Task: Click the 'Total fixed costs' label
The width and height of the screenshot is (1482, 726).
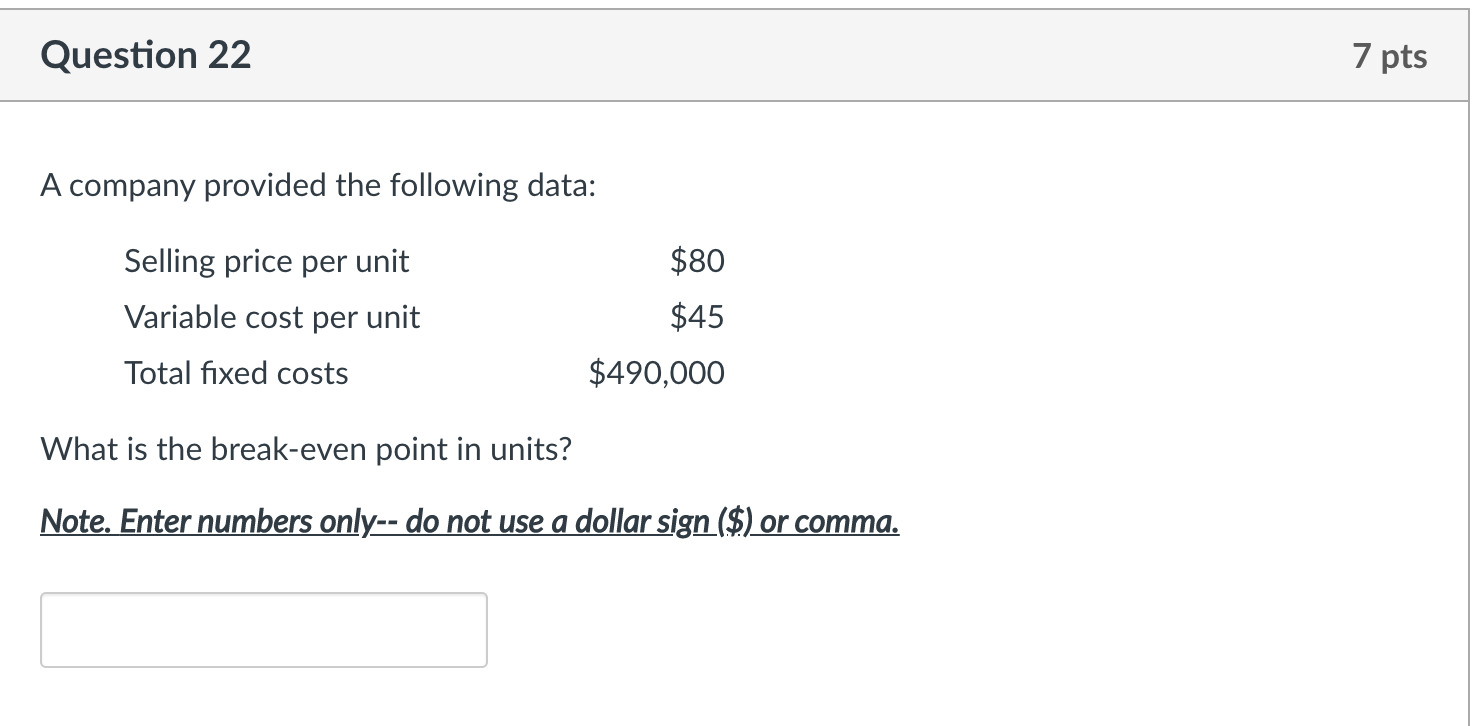Action: 236,374
